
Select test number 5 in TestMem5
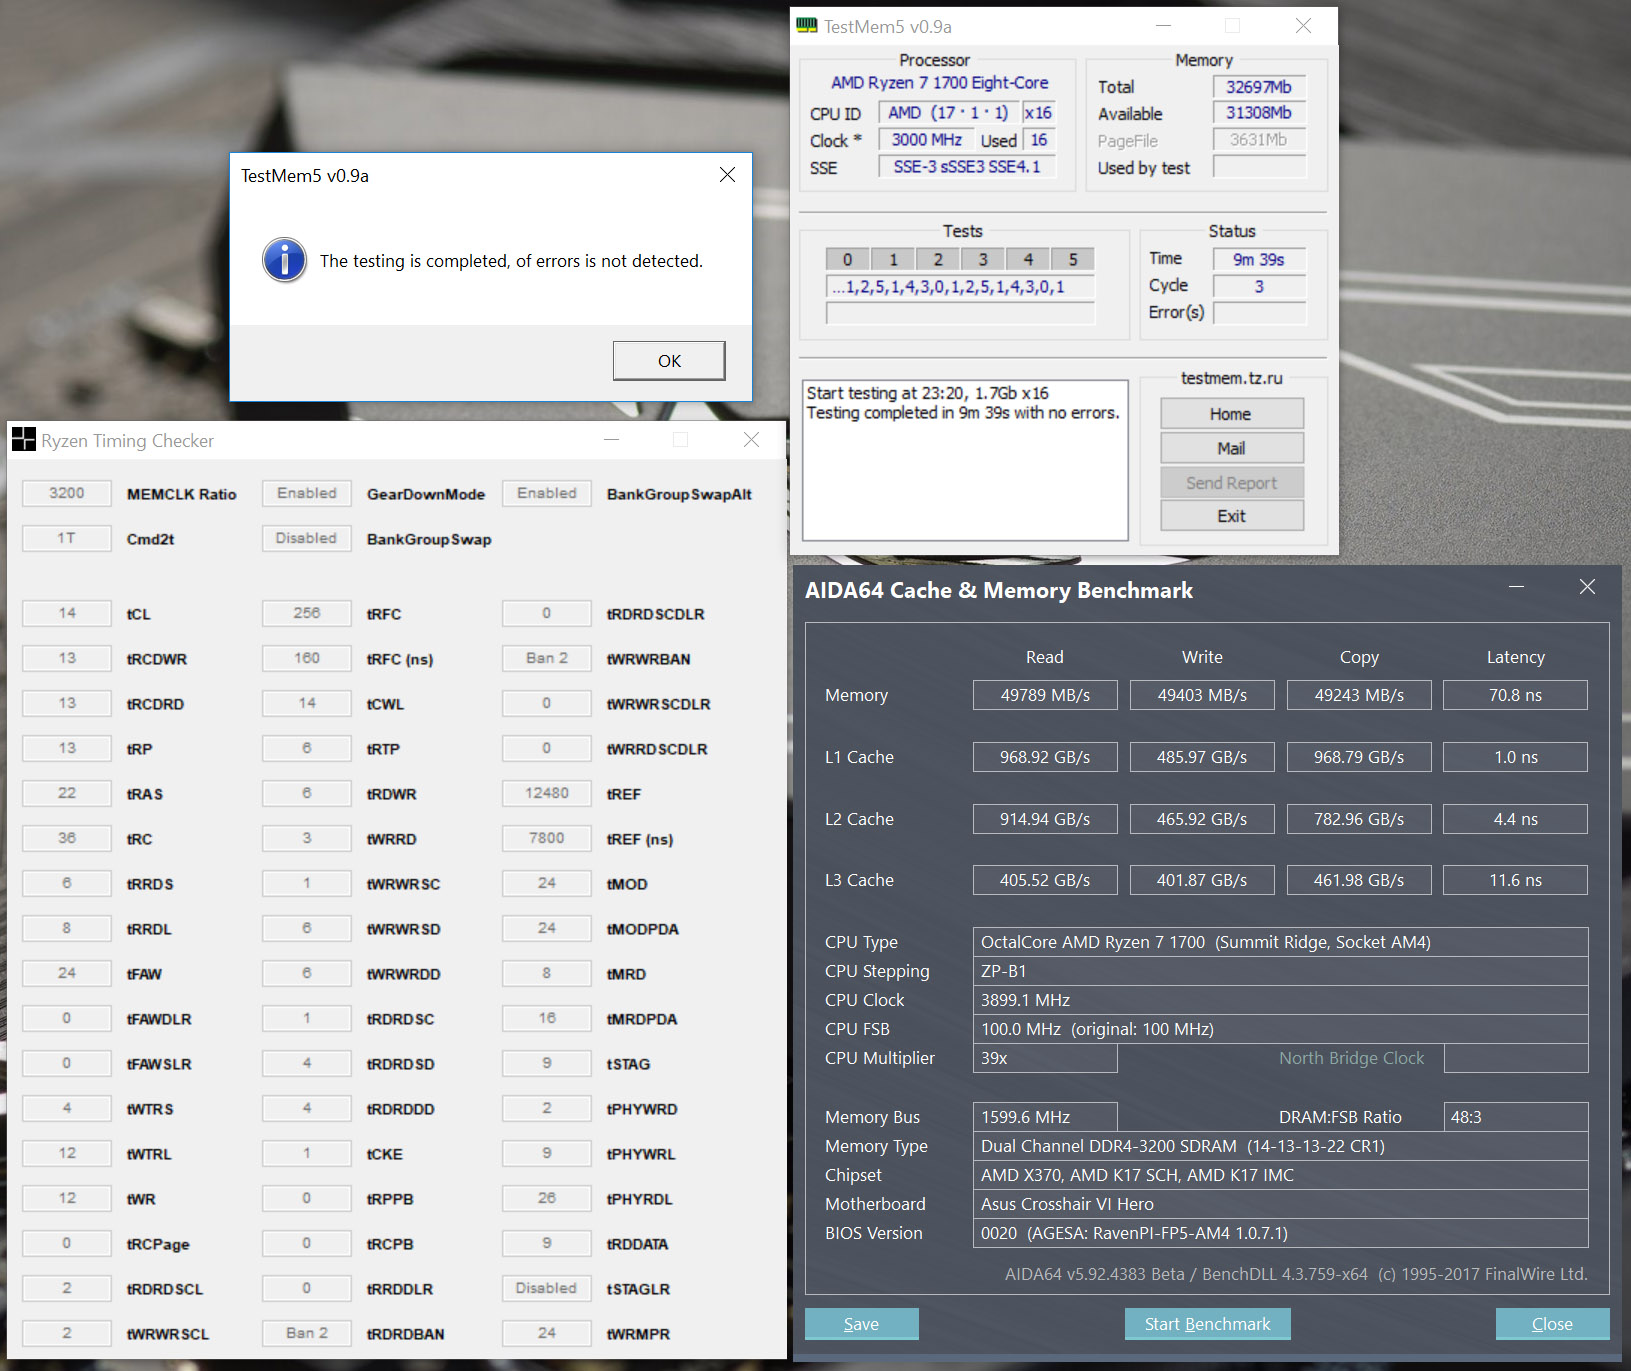pyautogui.click(x=1073, y=259)
